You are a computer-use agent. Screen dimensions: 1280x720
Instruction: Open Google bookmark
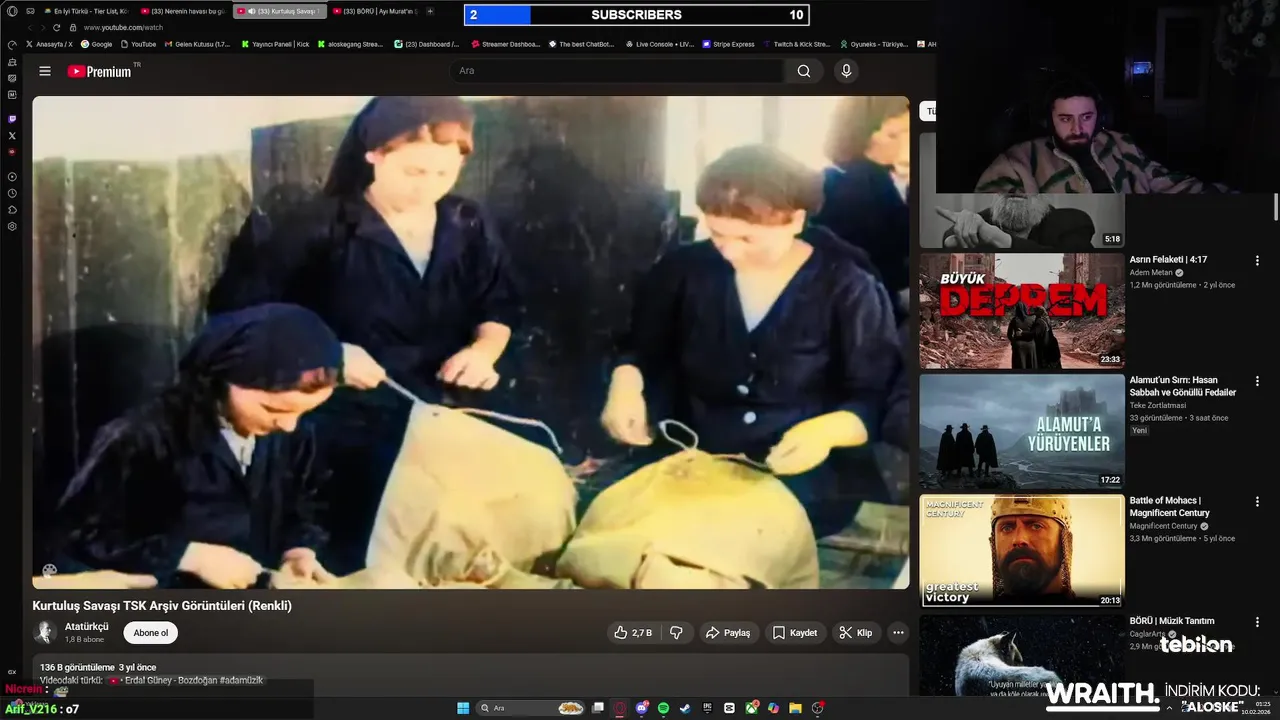[x=97, y=44]
